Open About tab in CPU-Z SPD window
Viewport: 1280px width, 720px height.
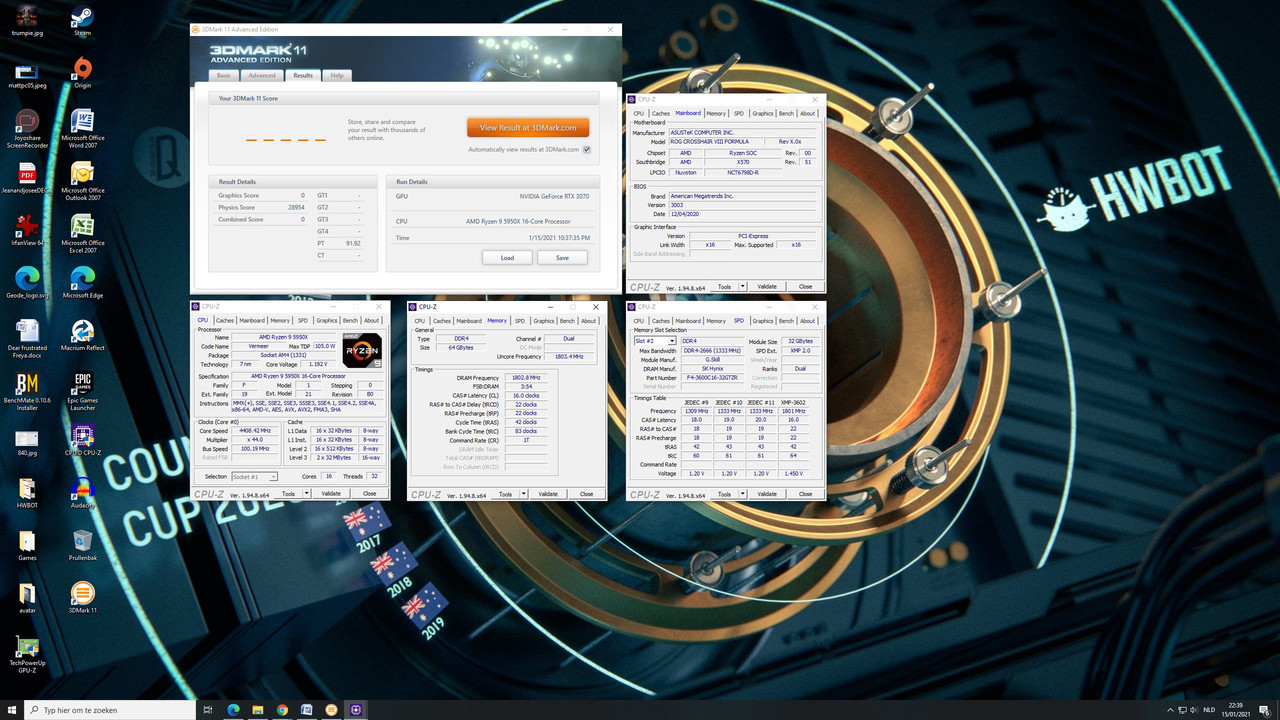tap(807, 321)
